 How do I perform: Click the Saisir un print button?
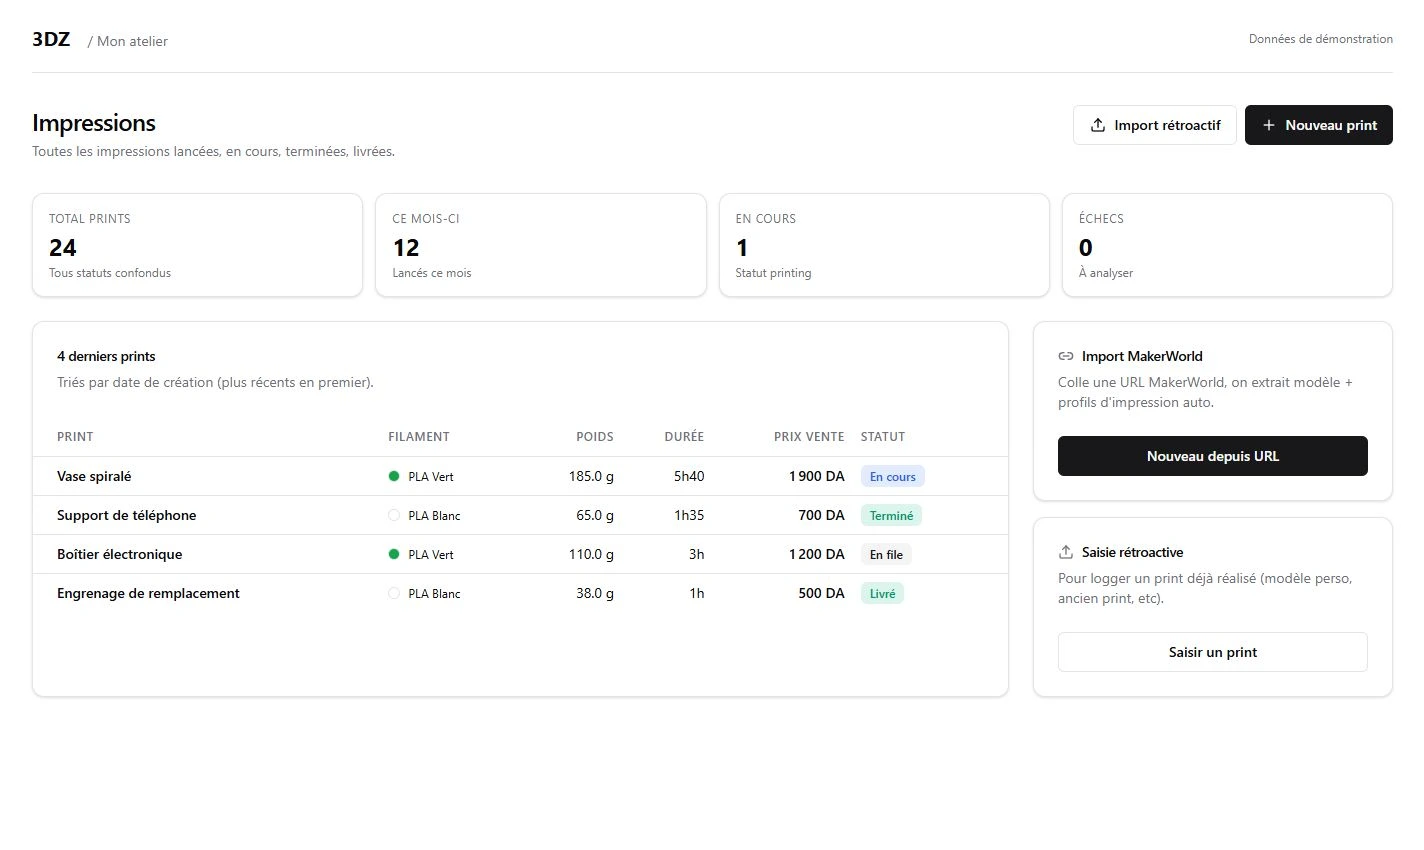point(1213,652)
